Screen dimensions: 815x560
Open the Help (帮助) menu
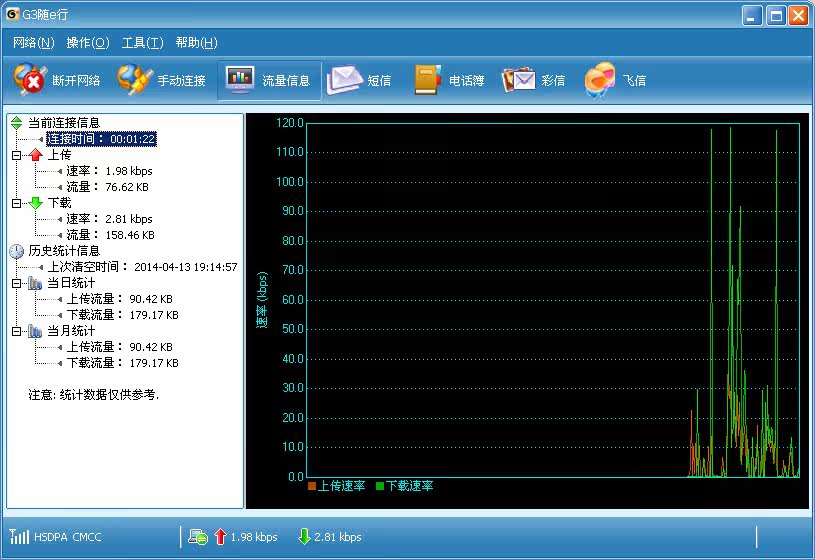click(x=196, y=43)
